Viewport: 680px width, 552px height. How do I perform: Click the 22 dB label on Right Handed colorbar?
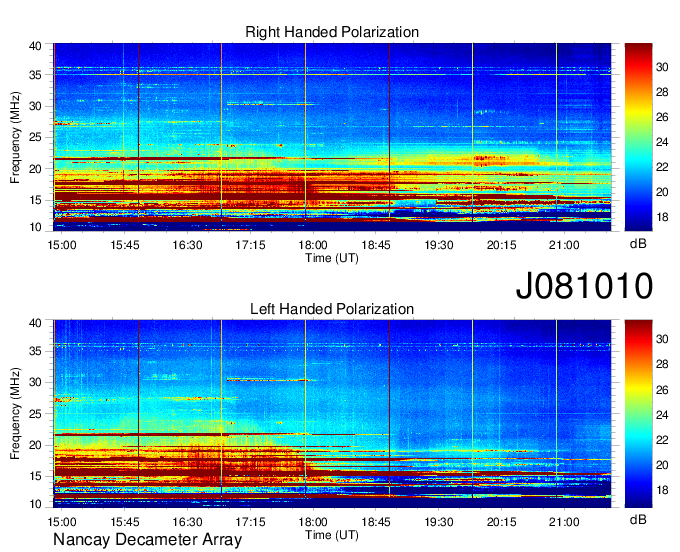(662, 167)
